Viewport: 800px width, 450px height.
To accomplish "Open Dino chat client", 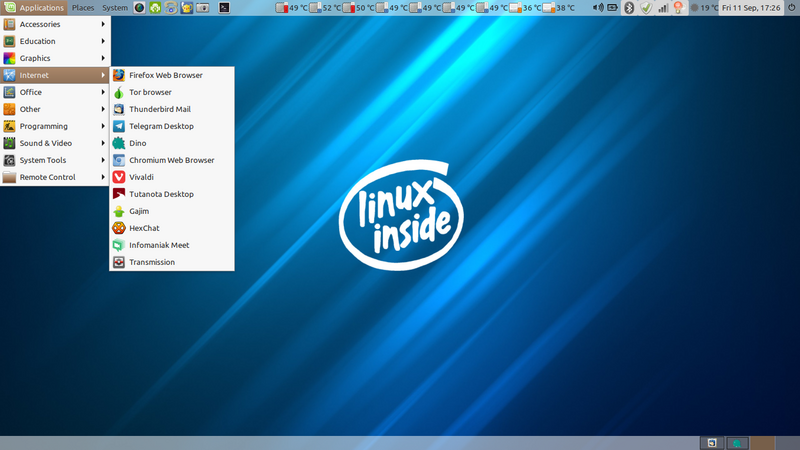I will (x=172, y=143).
